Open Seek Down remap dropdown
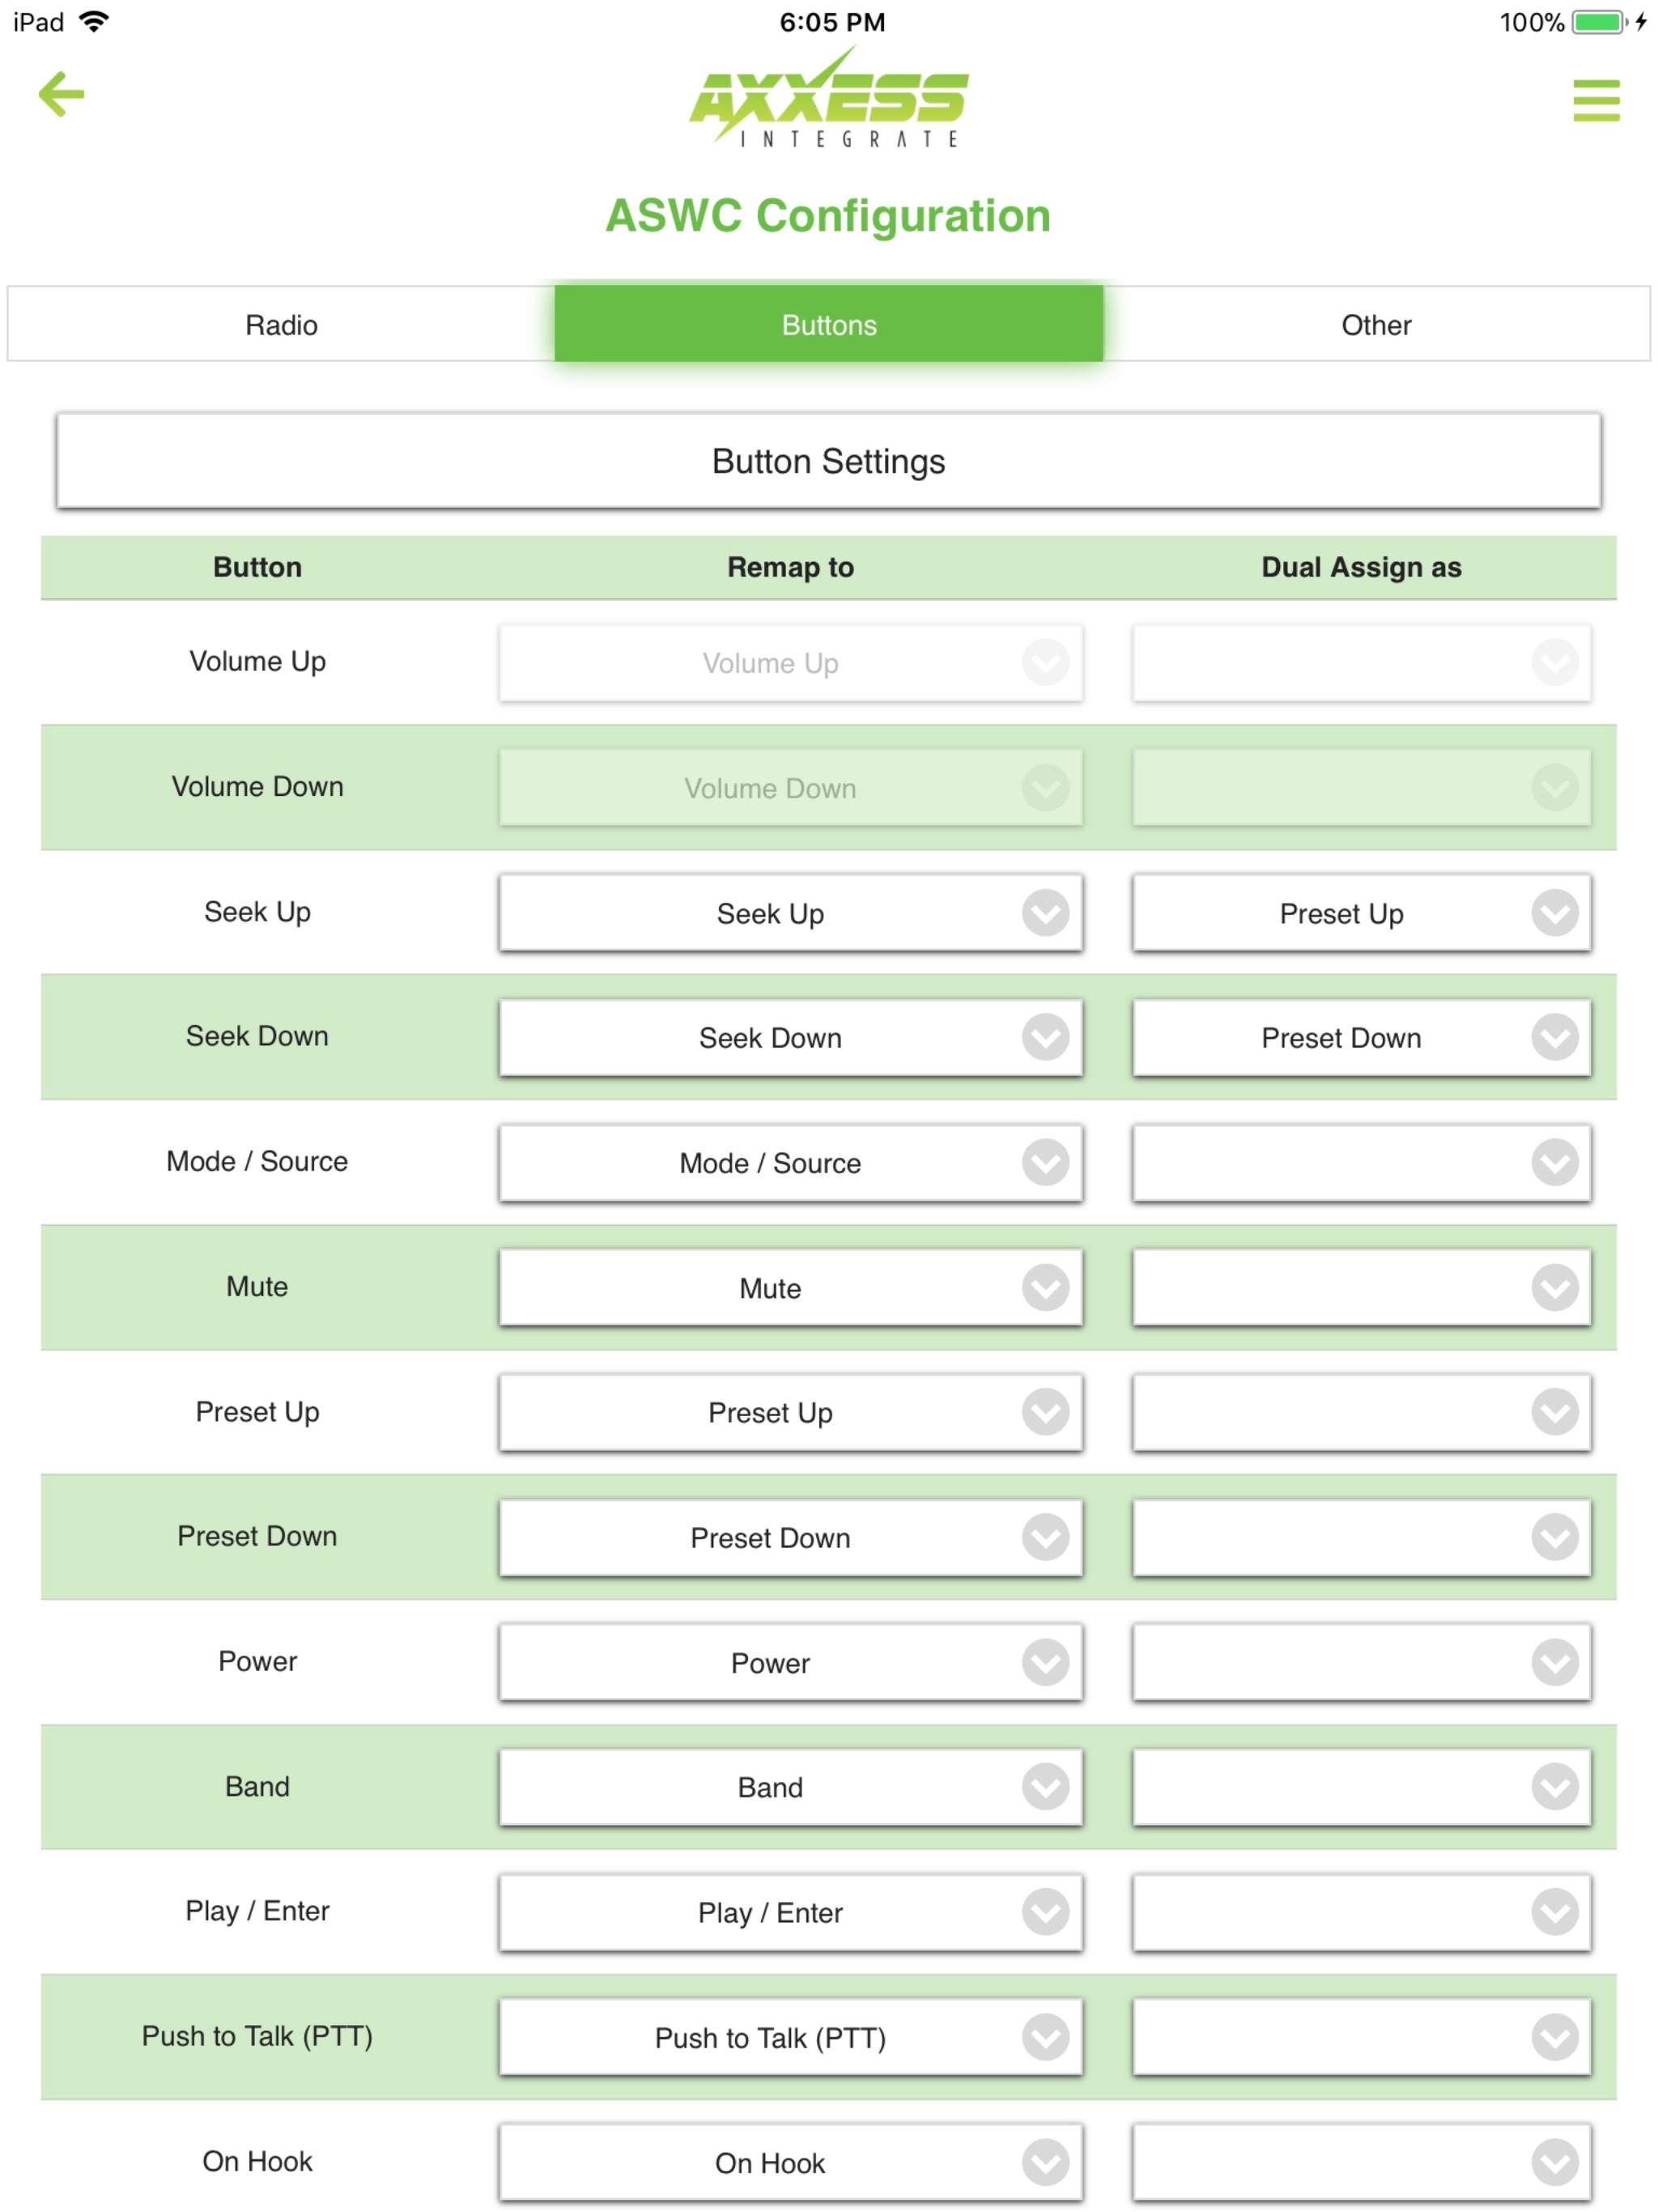This screenshot has height=2212, width=1658. (790, 1038)
